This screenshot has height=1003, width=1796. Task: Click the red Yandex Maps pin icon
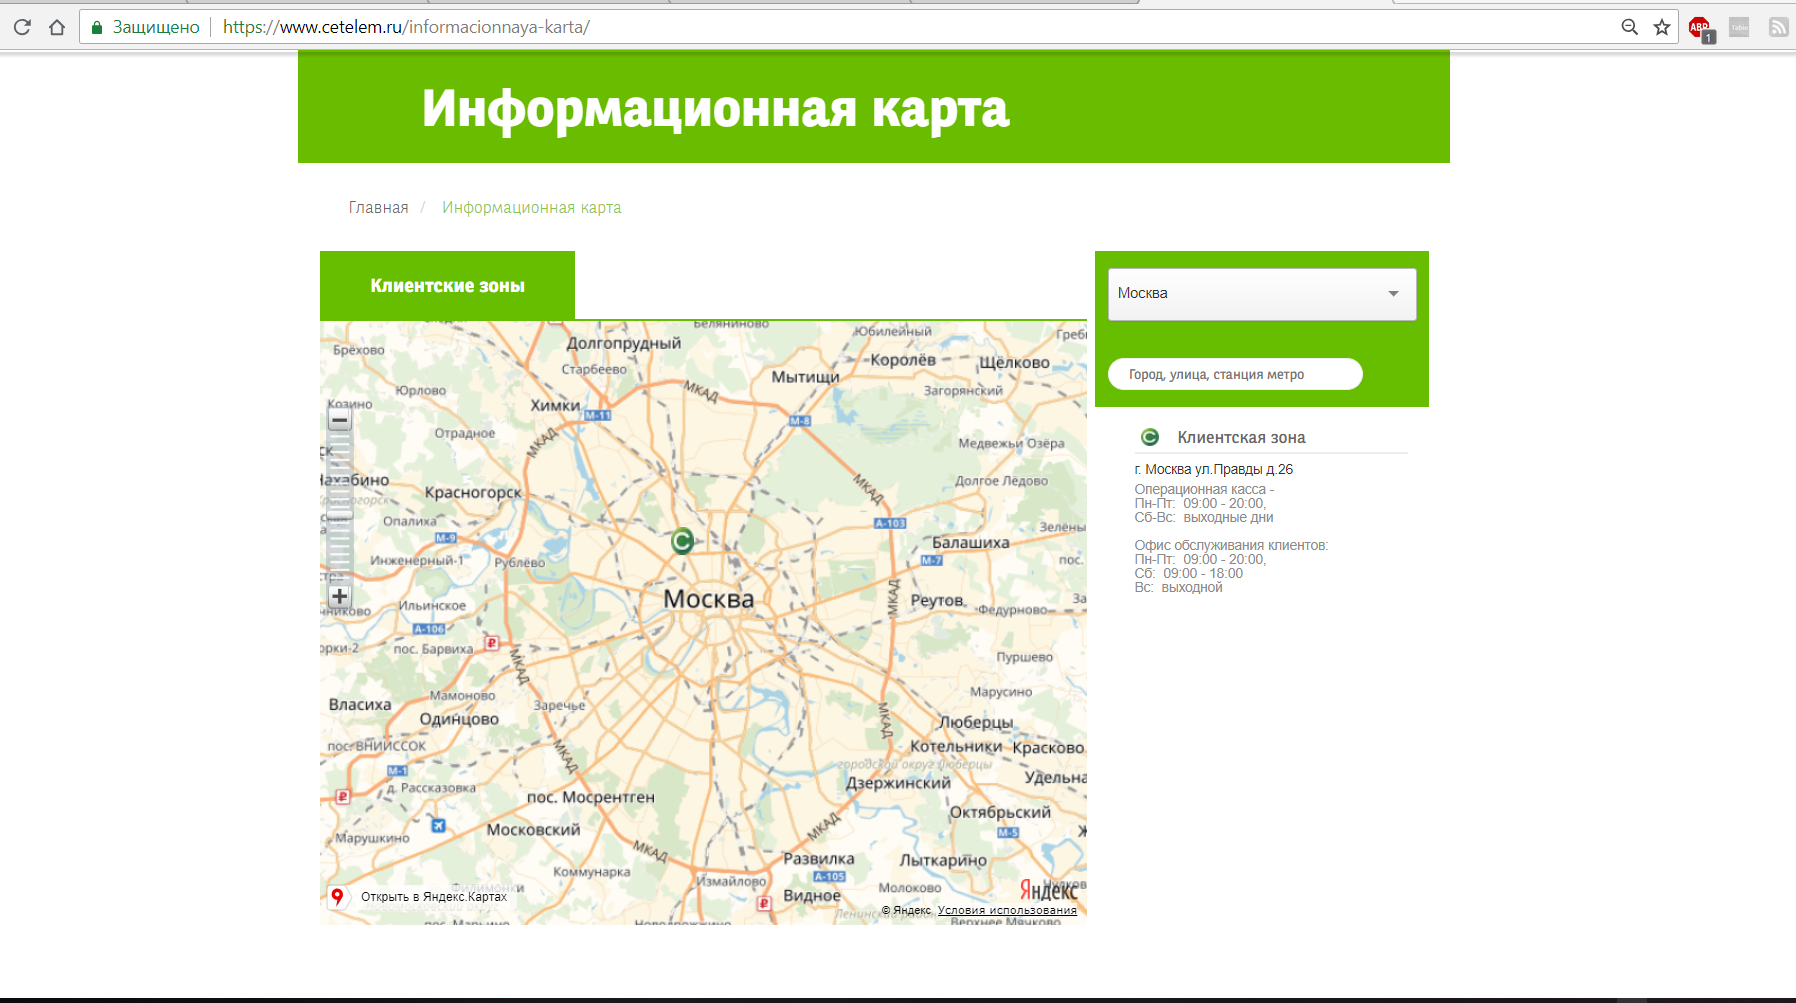[x=338, y=896]
